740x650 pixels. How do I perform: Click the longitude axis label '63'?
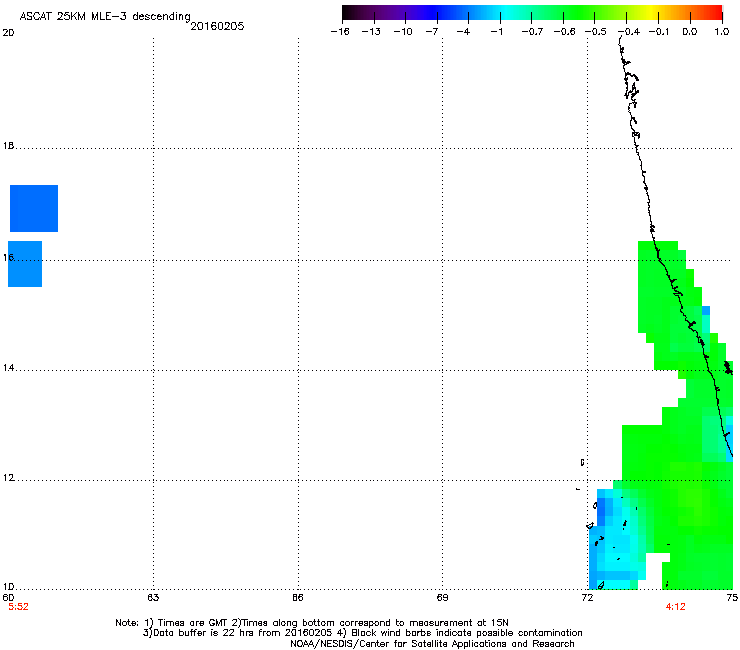pyautogui.click(x=153, y=598)
